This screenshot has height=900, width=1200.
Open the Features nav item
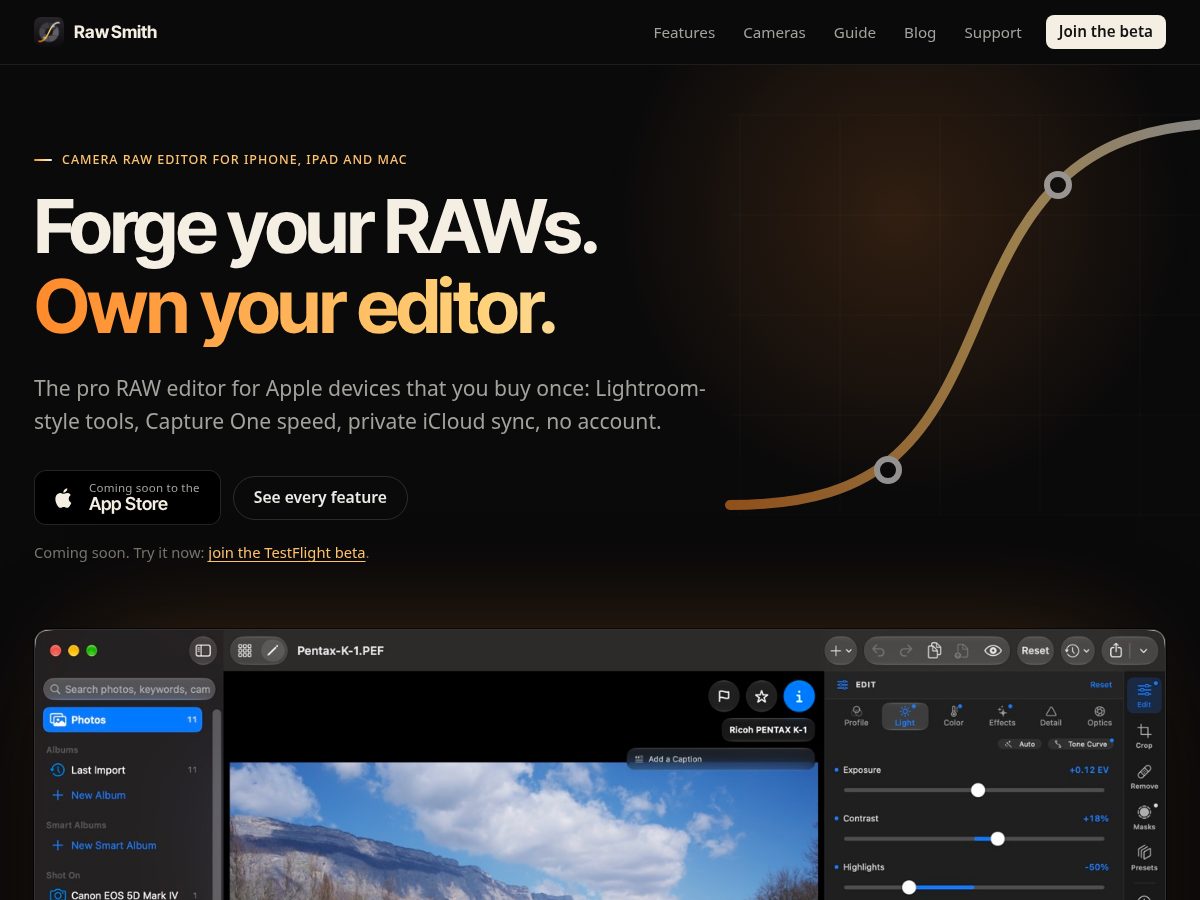684,33
